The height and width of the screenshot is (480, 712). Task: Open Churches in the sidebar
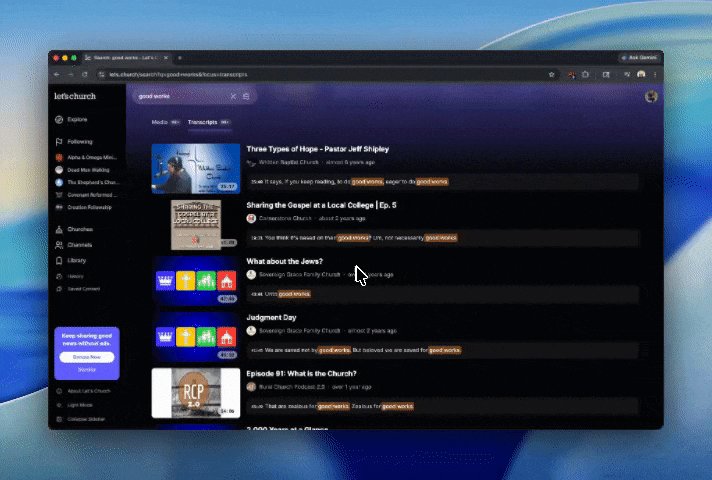(x=74, y=229)
